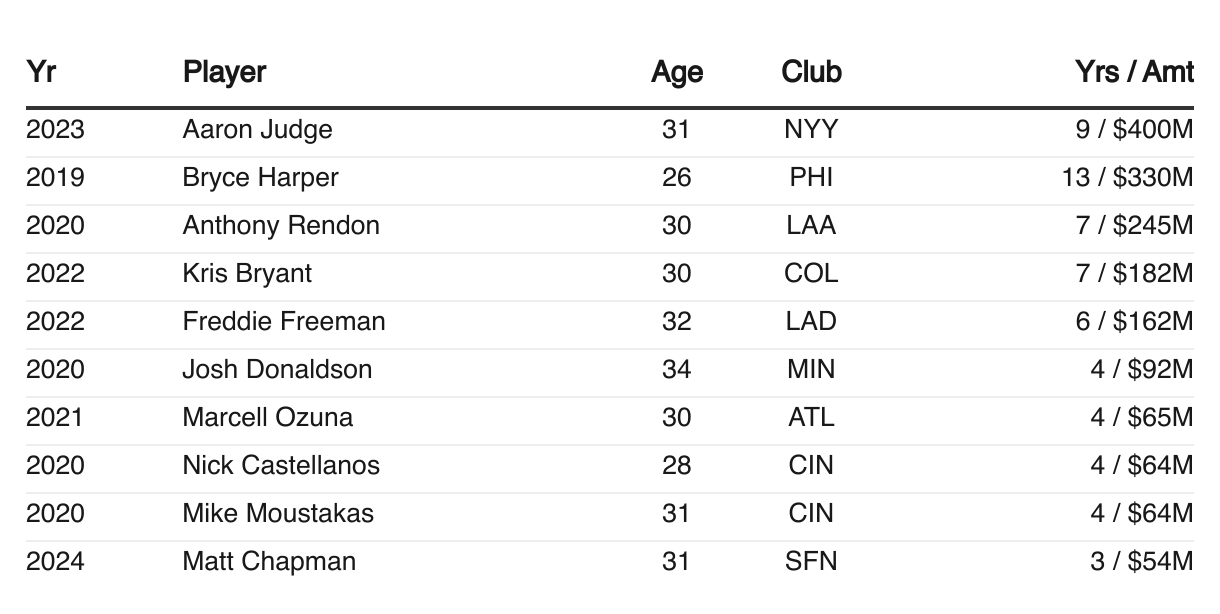Sort by the Yr column header
The image size is (1220, 614).
(40, 73)
